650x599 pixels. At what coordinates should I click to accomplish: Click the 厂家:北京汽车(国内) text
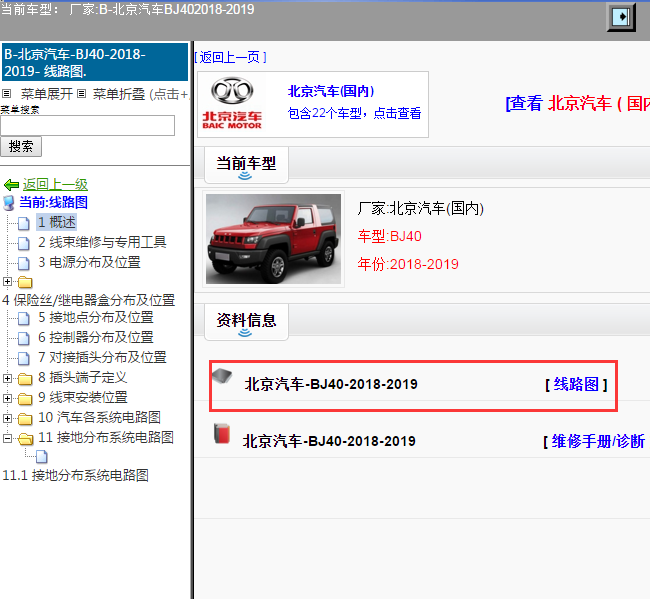tap(421, 208)
